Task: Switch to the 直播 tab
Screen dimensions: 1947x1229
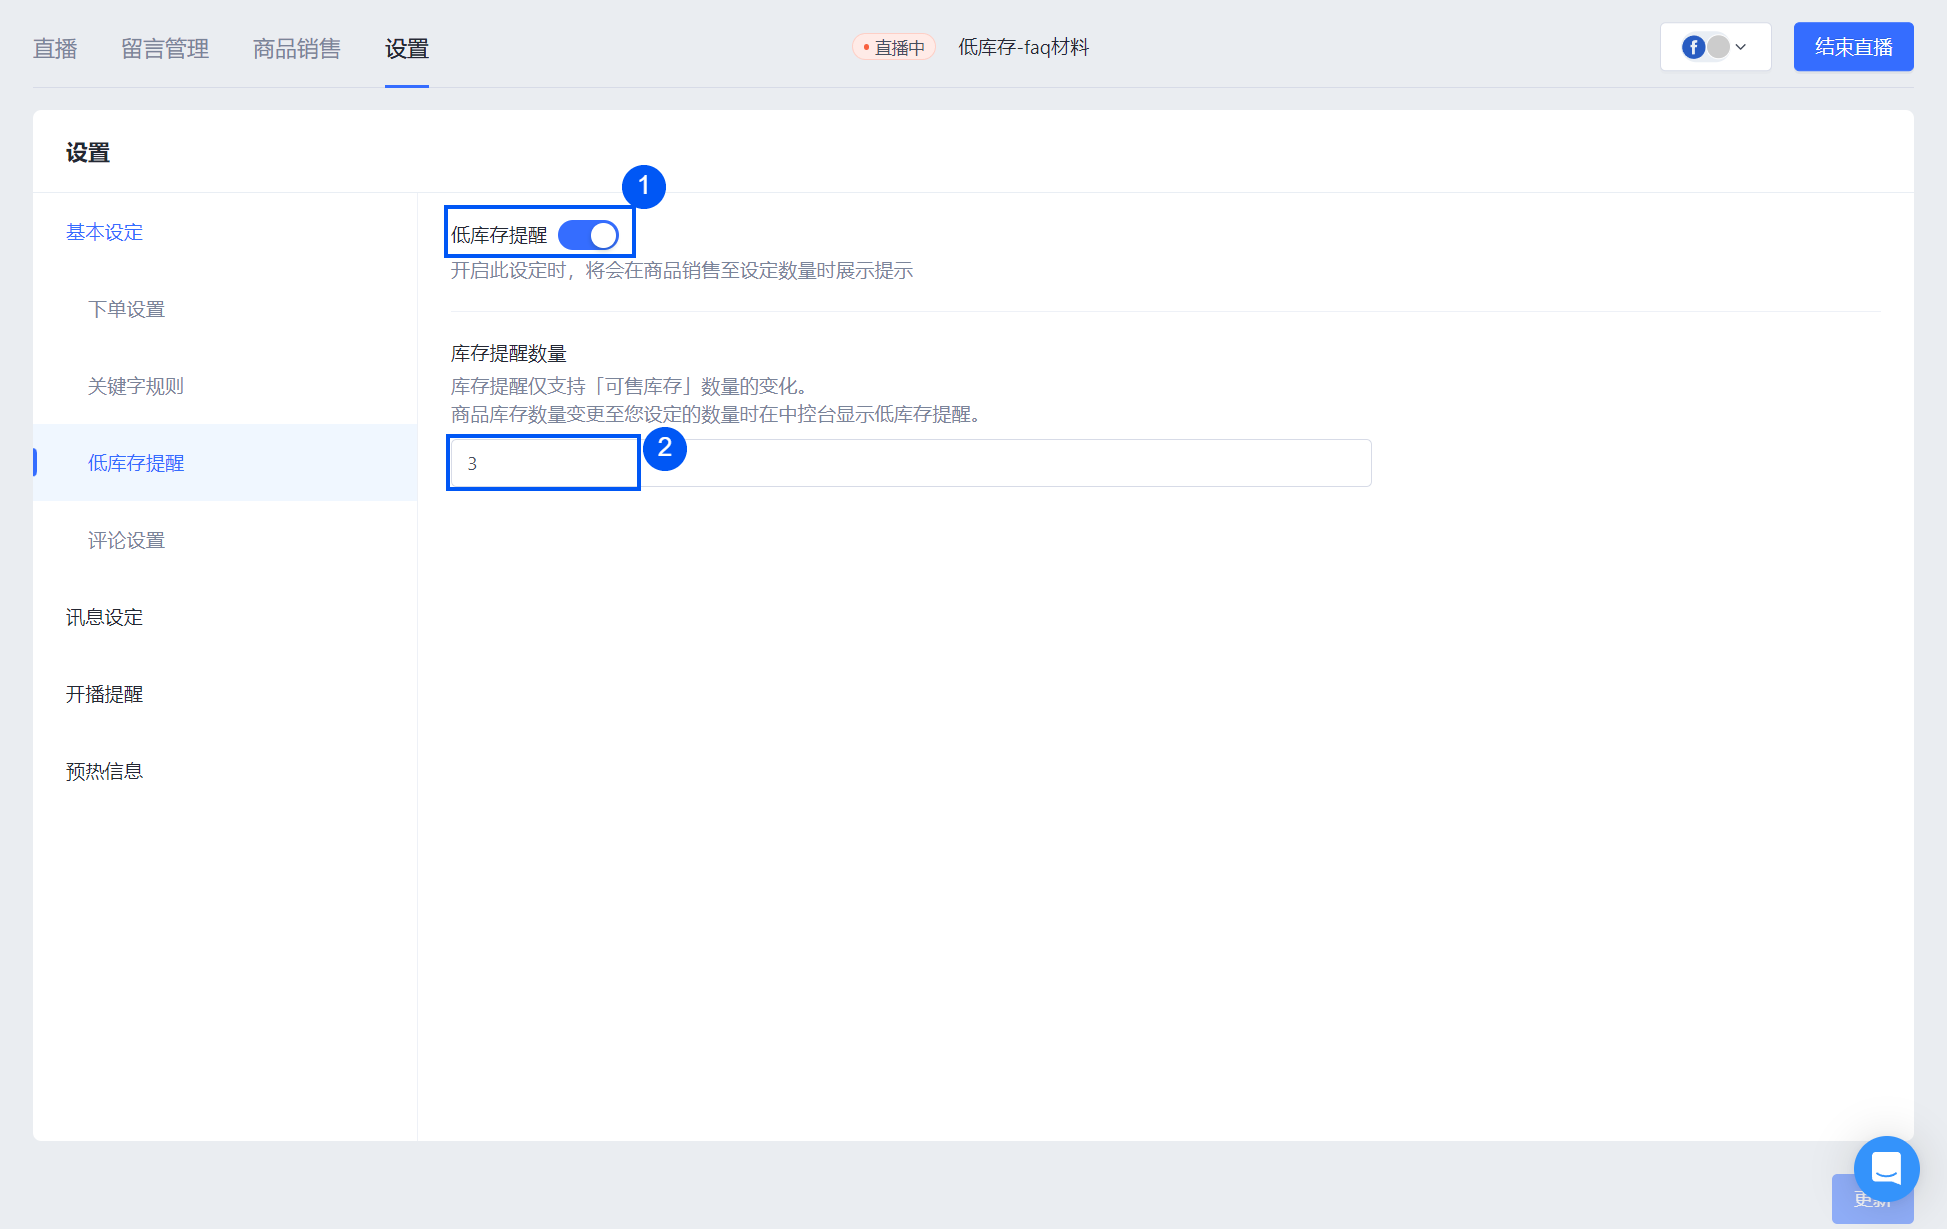Action: tap(55, 48)
